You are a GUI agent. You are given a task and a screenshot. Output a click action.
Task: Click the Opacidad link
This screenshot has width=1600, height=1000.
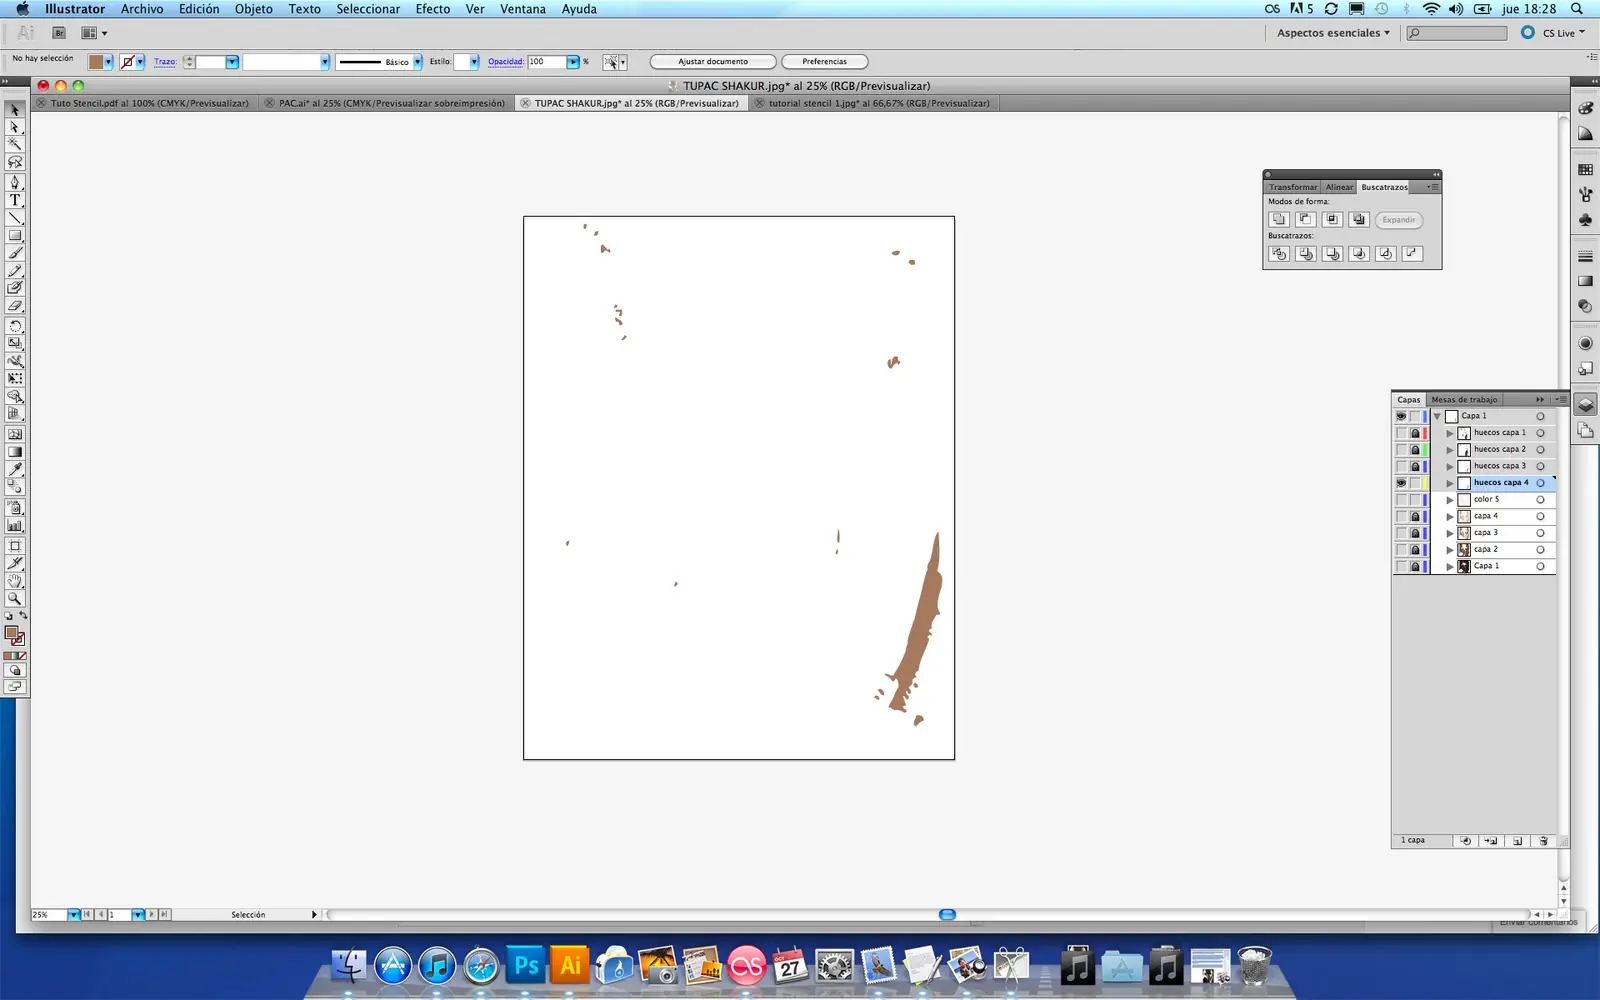tap(506, 62)
